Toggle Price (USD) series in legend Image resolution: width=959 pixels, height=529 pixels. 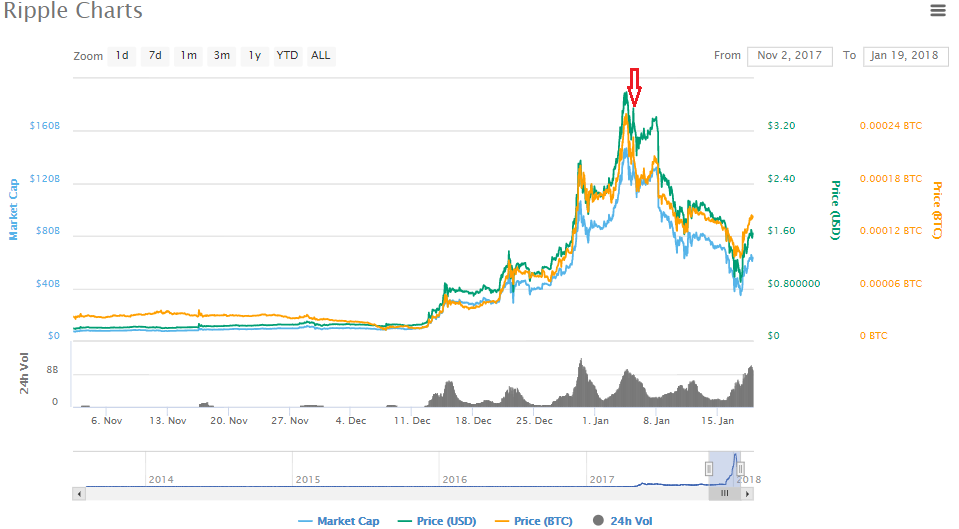coord(437,521)
